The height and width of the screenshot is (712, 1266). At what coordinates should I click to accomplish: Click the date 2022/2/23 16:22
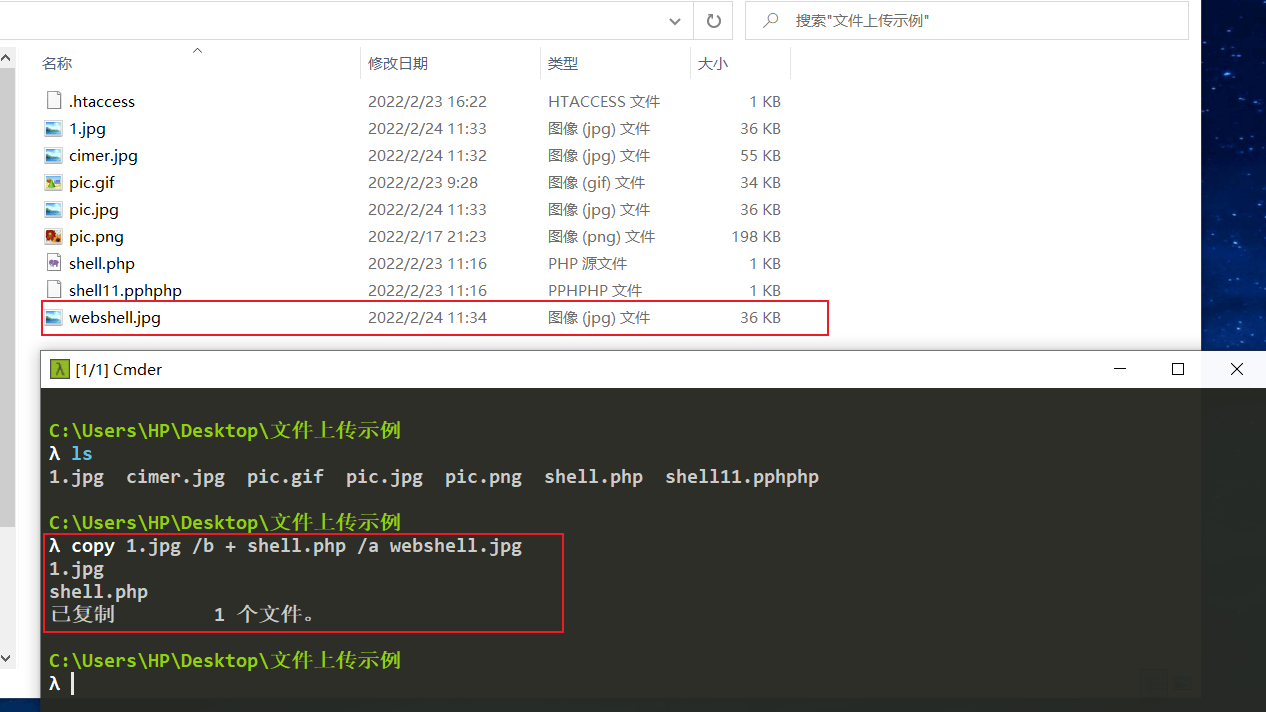427,101
